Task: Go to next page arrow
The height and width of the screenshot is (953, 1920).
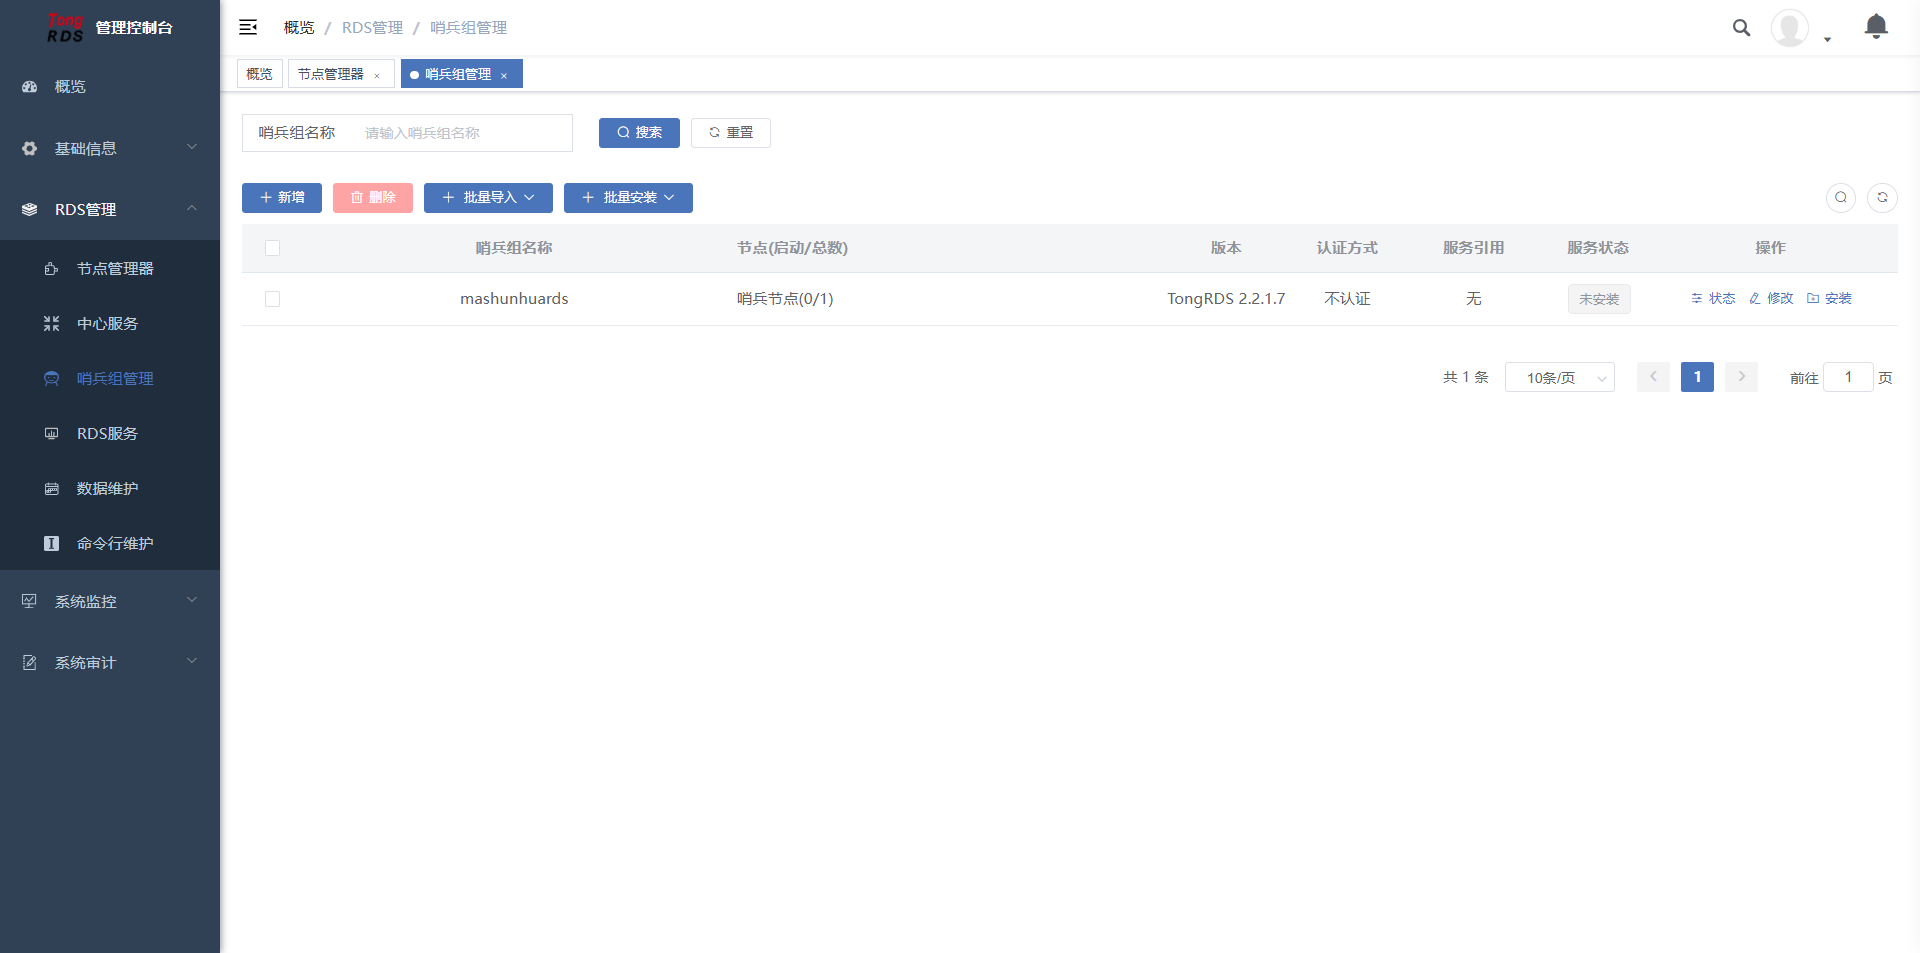Action: coord(1741,377)
